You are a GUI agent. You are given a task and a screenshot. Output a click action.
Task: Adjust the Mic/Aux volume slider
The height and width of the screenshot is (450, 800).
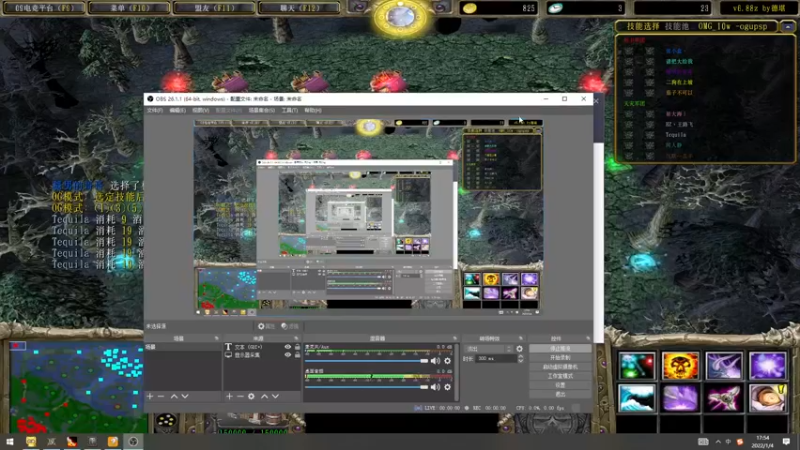coord(366,361)
